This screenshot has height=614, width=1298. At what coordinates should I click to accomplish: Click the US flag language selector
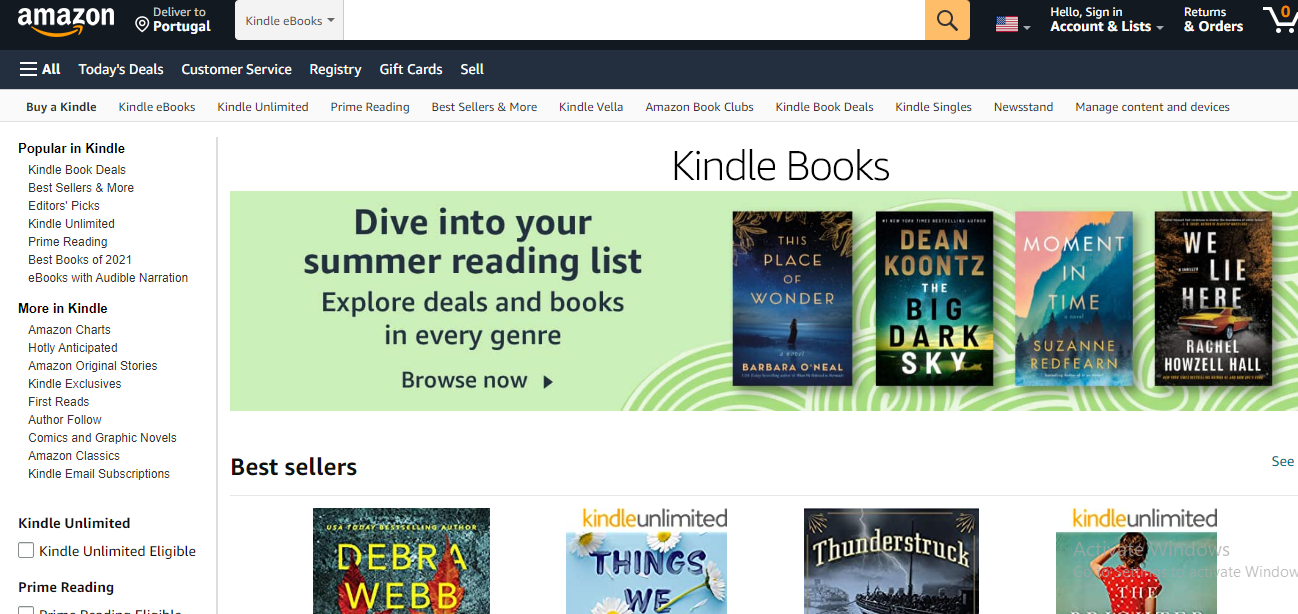1012,24
